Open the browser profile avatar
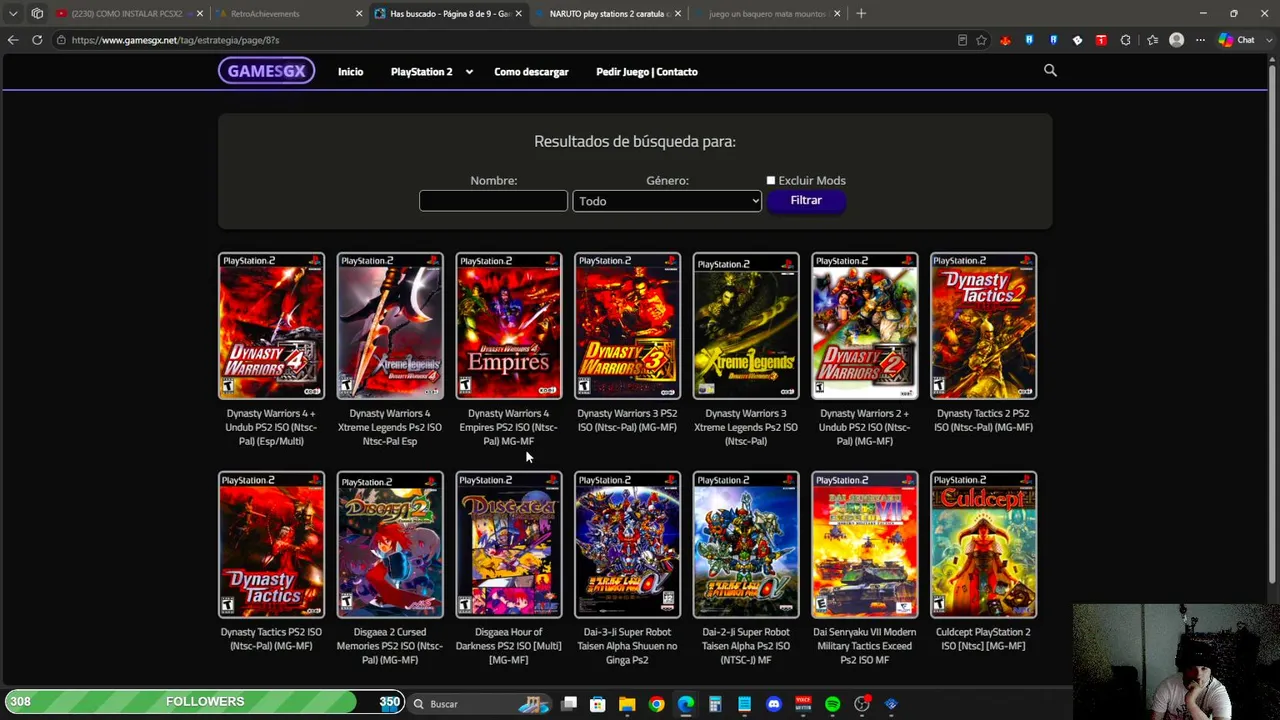This screenshot has width=1280, height=720. (1176, 40)
